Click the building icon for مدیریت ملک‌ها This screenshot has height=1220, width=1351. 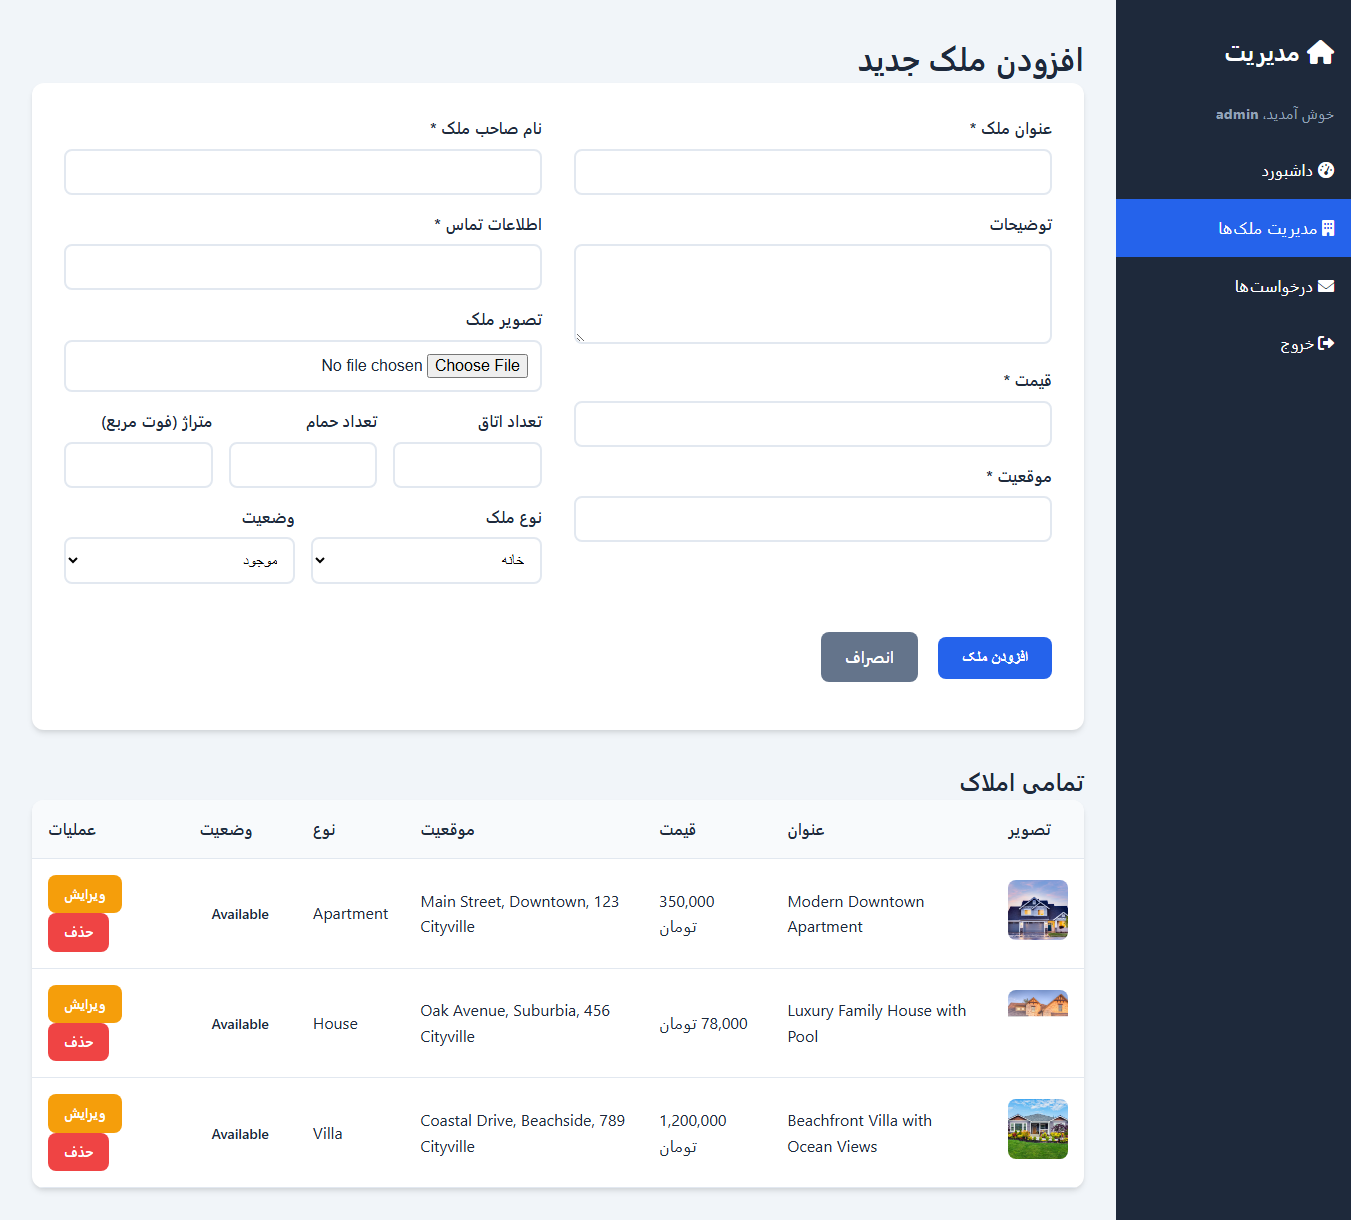coord(1328,227)
